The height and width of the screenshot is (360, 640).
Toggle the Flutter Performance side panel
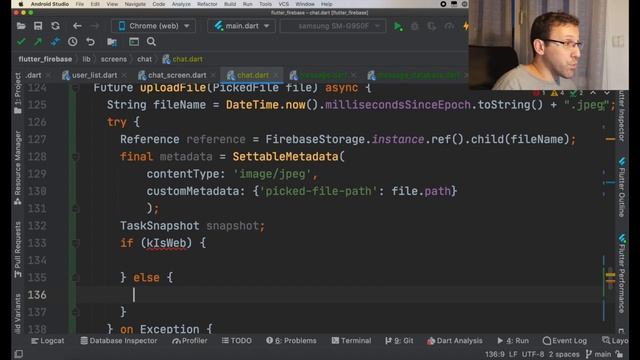[x=621, y=273]
